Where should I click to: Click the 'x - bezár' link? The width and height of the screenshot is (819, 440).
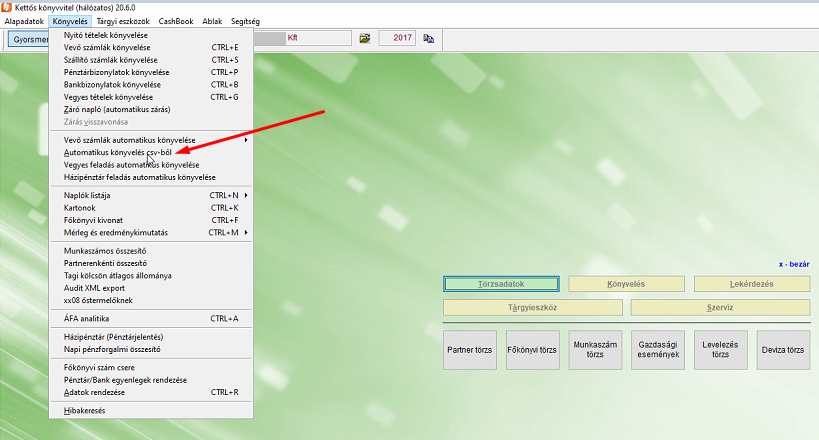click(x=794, y=265)
